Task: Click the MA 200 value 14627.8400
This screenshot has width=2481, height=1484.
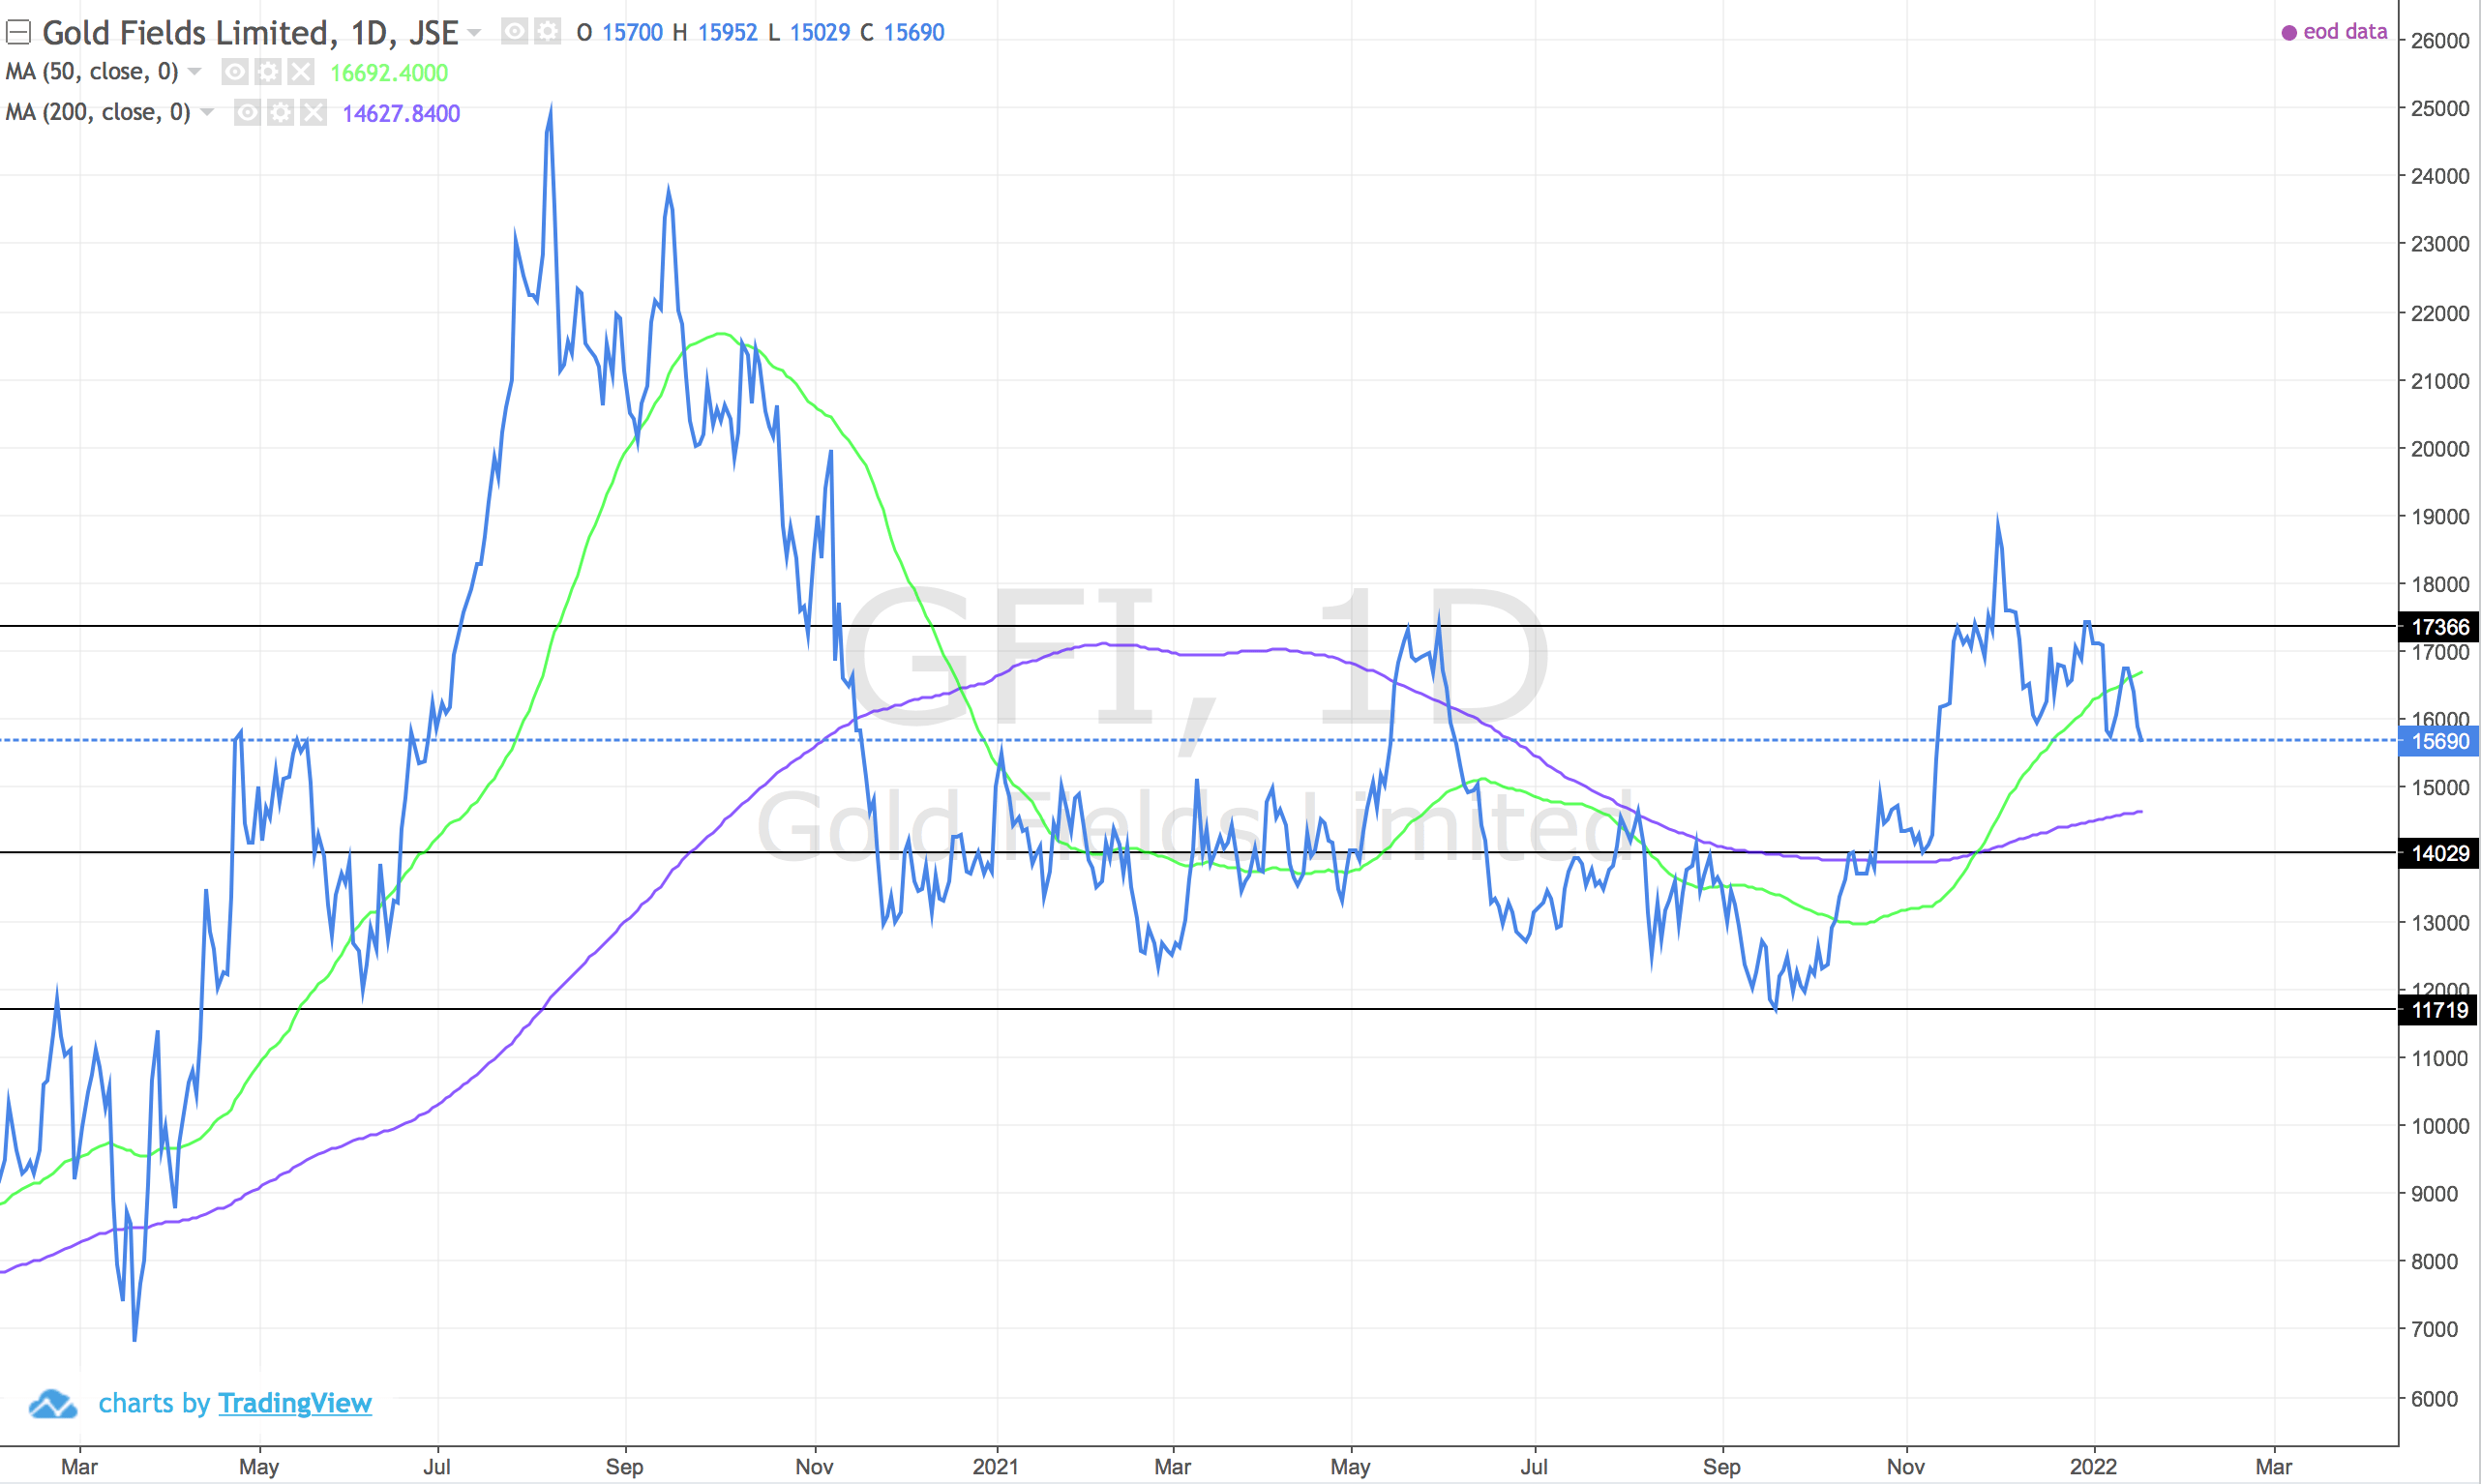Action: coord(401,113)
